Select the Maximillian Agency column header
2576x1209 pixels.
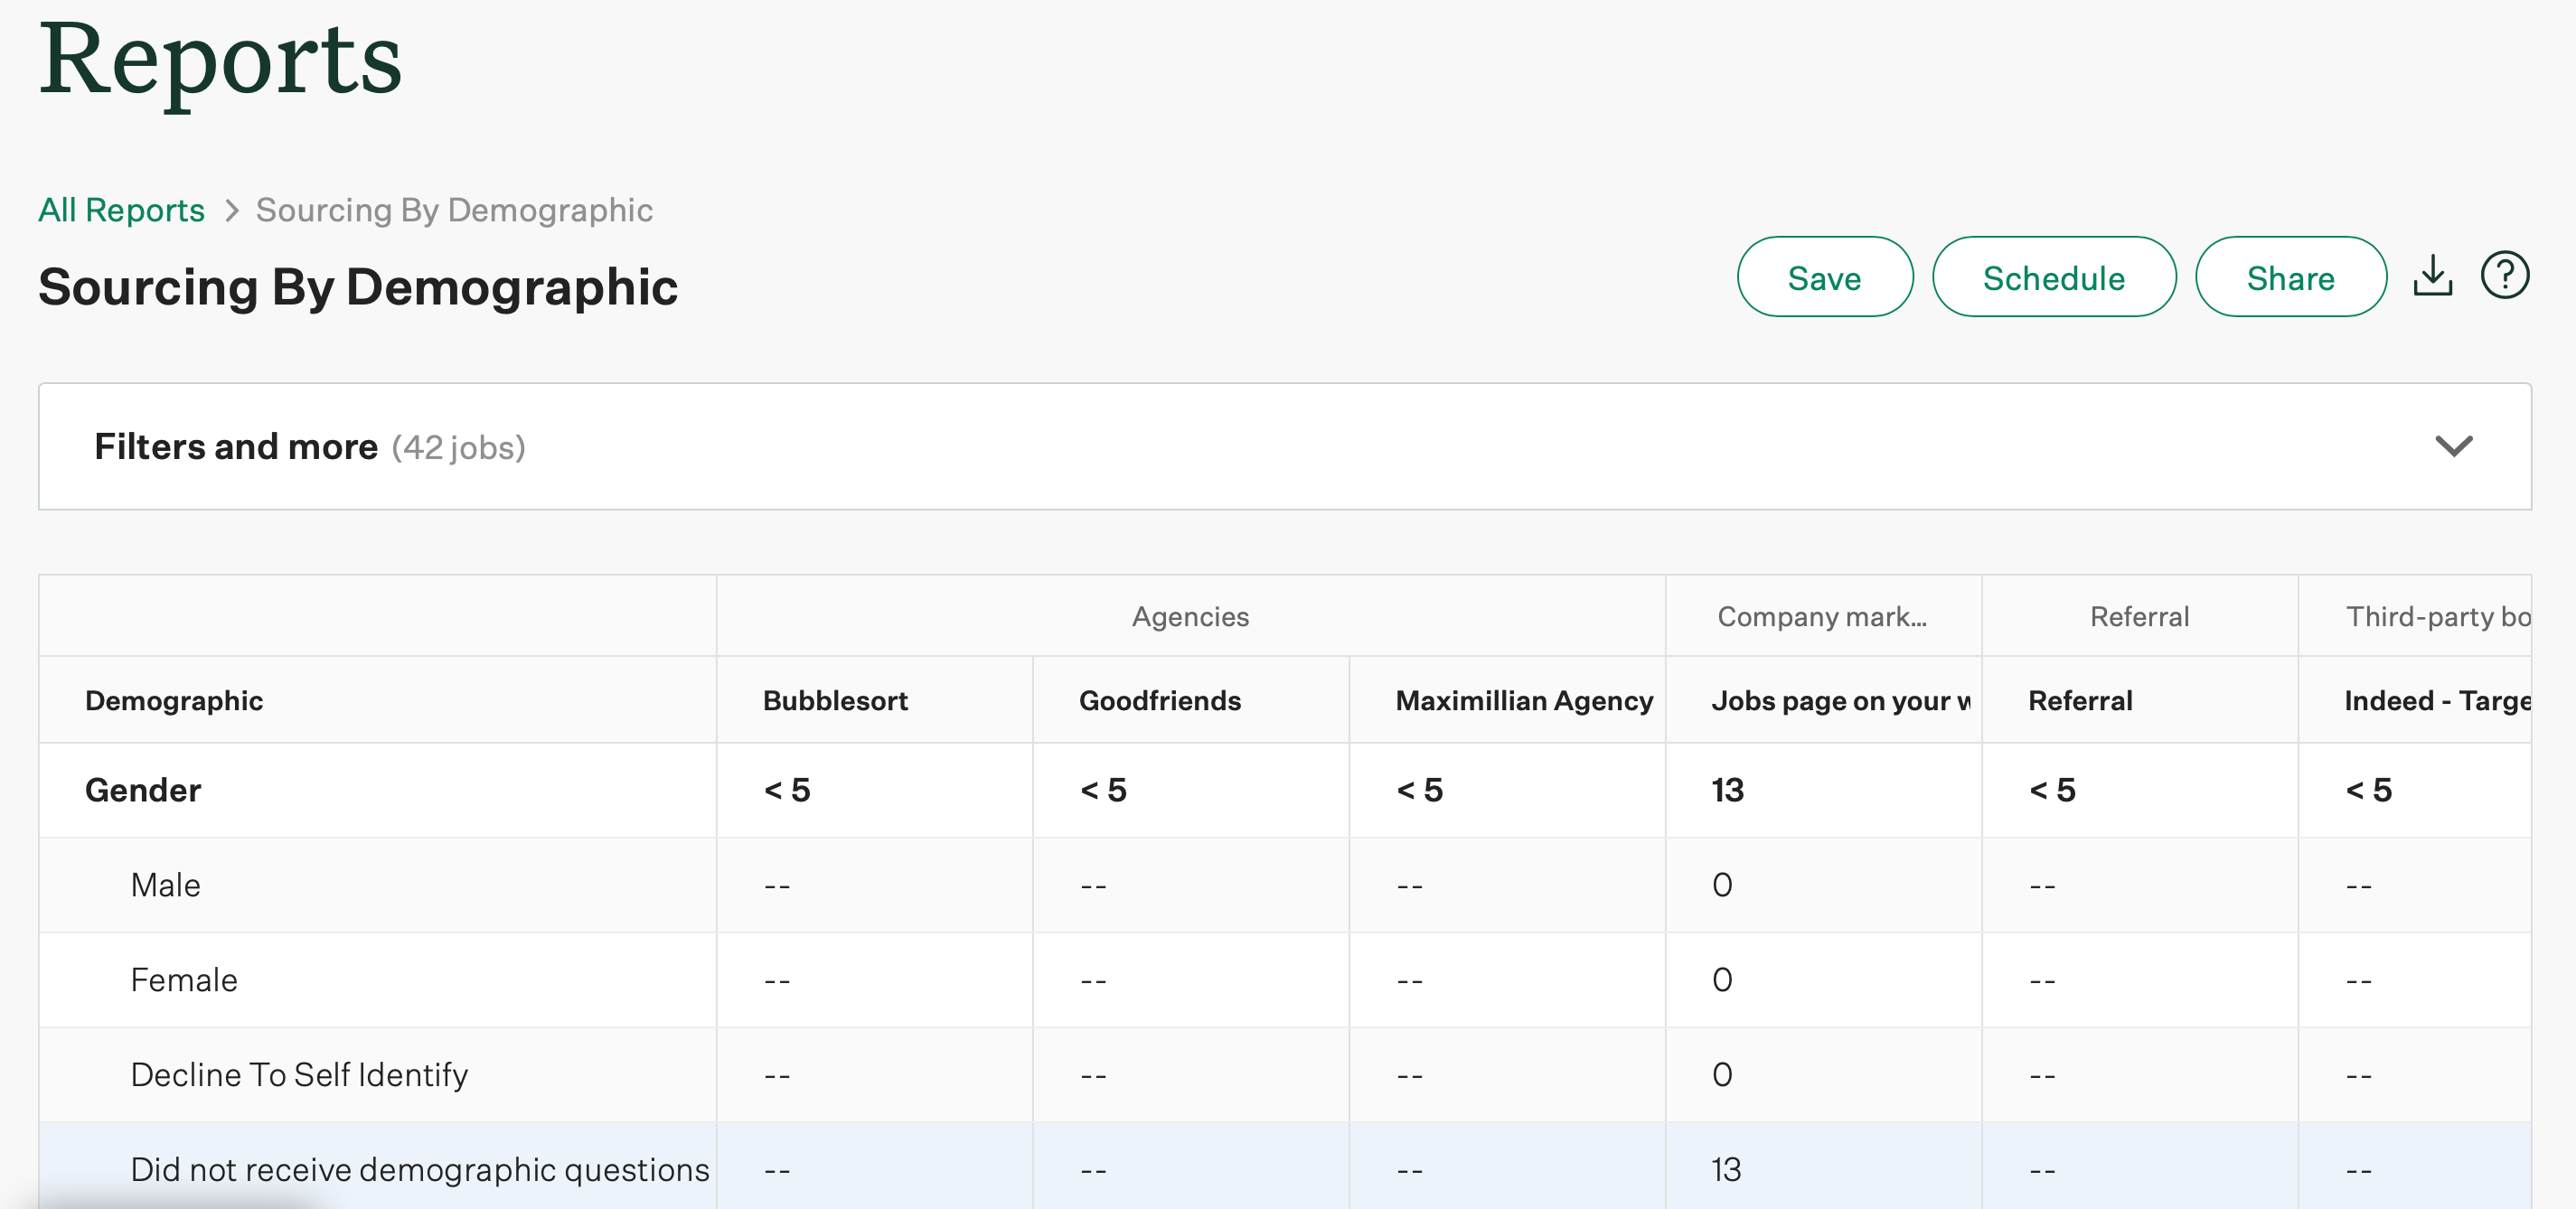click(x=1524, y=700)
